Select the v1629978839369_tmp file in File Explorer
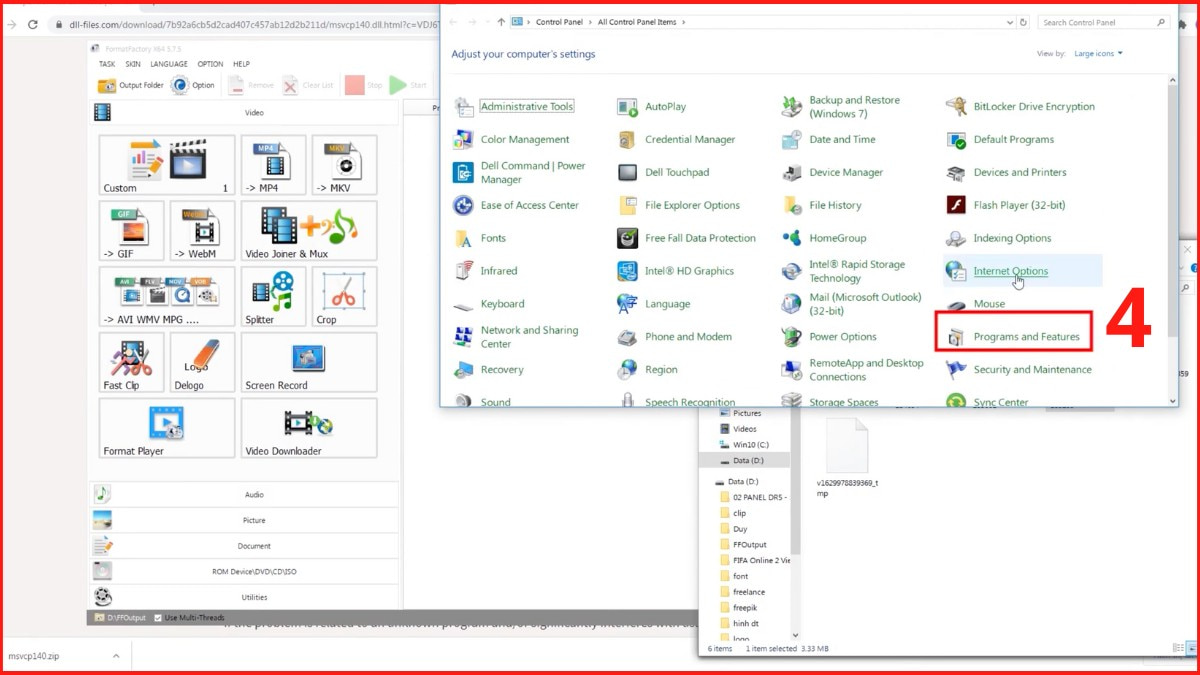The width and height of the screenshot is (1200, 675). coord(847,459)
